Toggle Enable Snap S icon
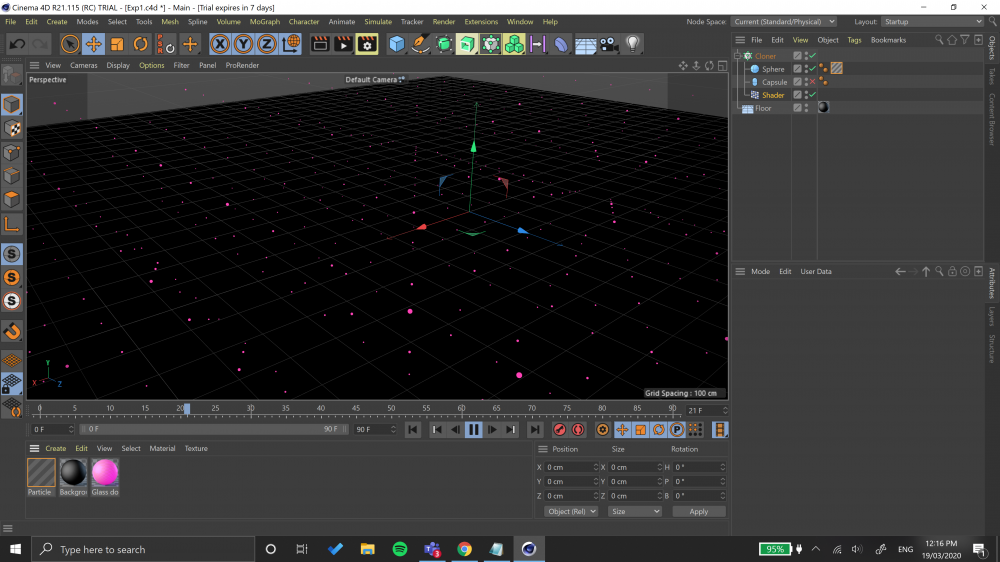 coord(12,254)
